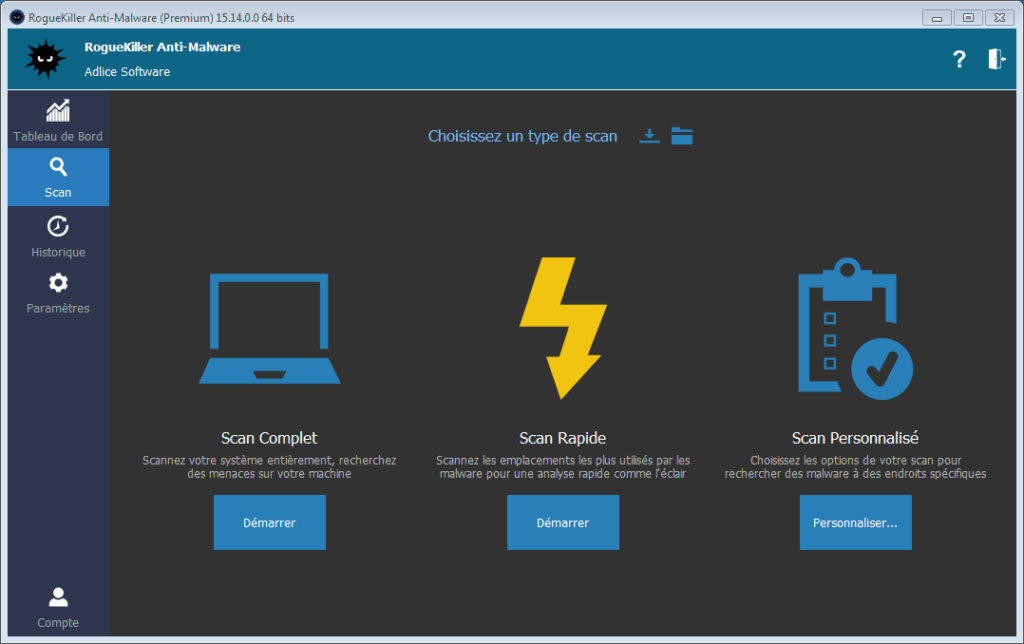
Task: Click the laptop icon for Scan Complet
Action: [269, 329]
